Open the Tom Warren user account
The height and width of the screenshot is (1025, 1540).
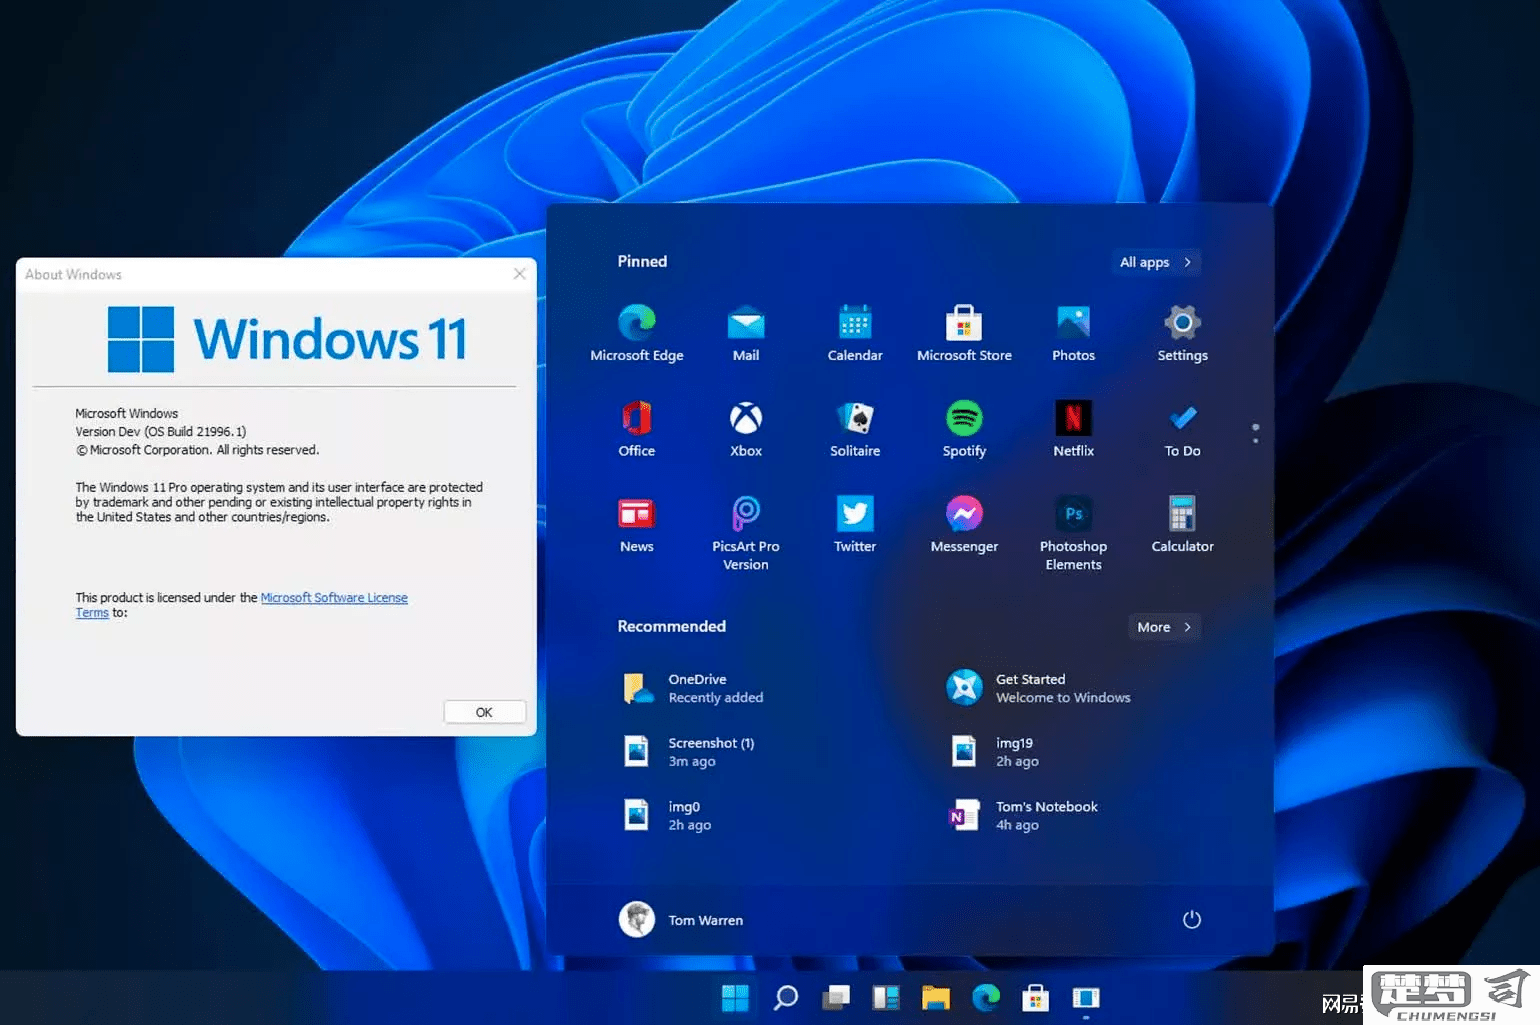[681, 920]
